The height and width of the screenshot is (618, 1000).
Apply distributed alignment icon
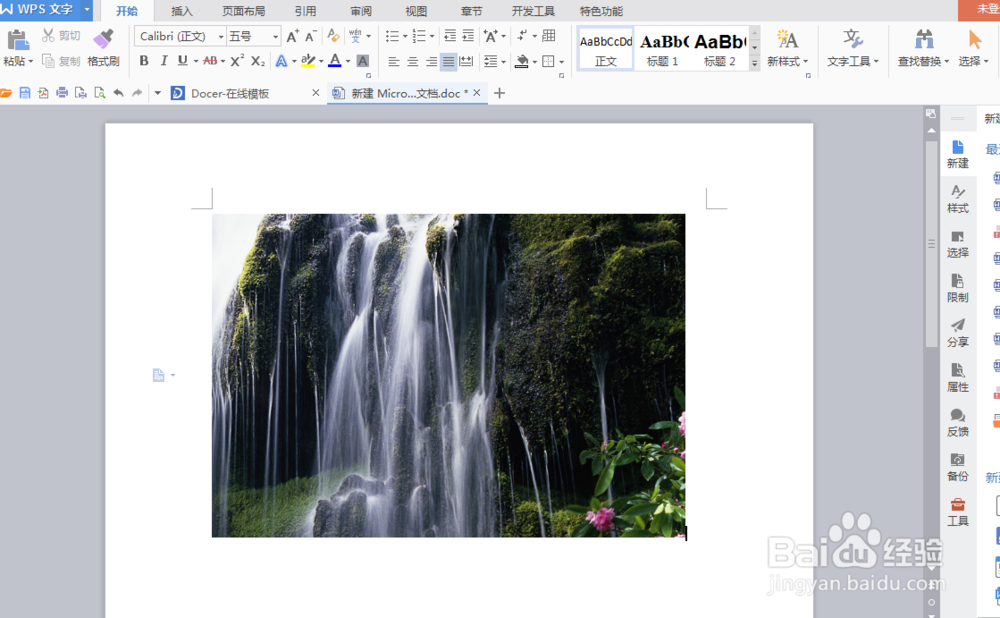[x=467, y=61]
